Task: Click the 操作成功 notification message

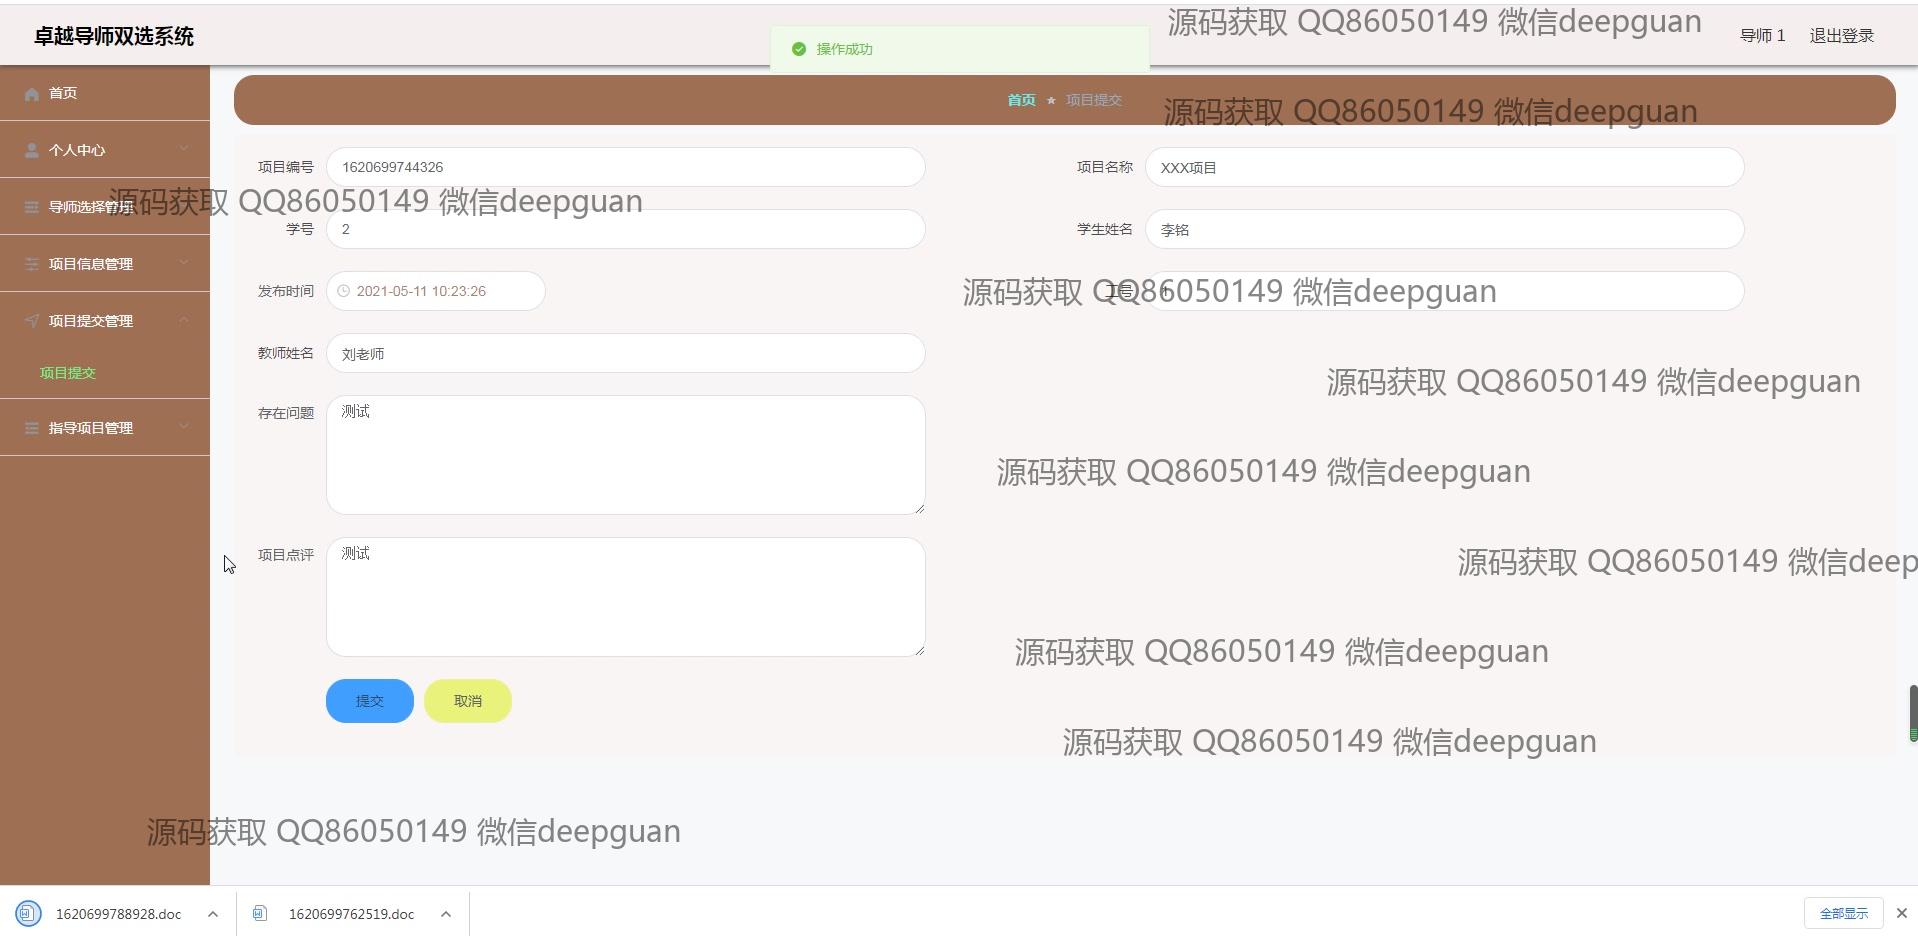Action: pos(845,49)
